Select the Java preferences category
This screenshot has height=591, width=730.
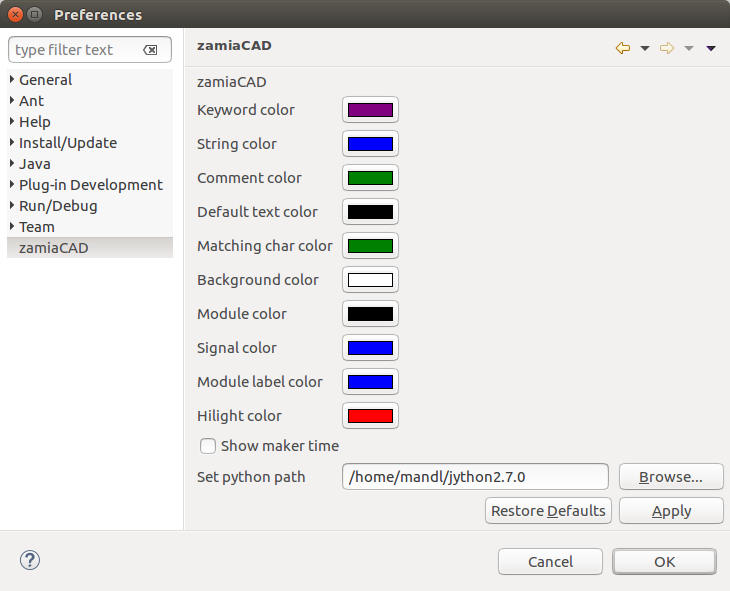click(34, 164)
